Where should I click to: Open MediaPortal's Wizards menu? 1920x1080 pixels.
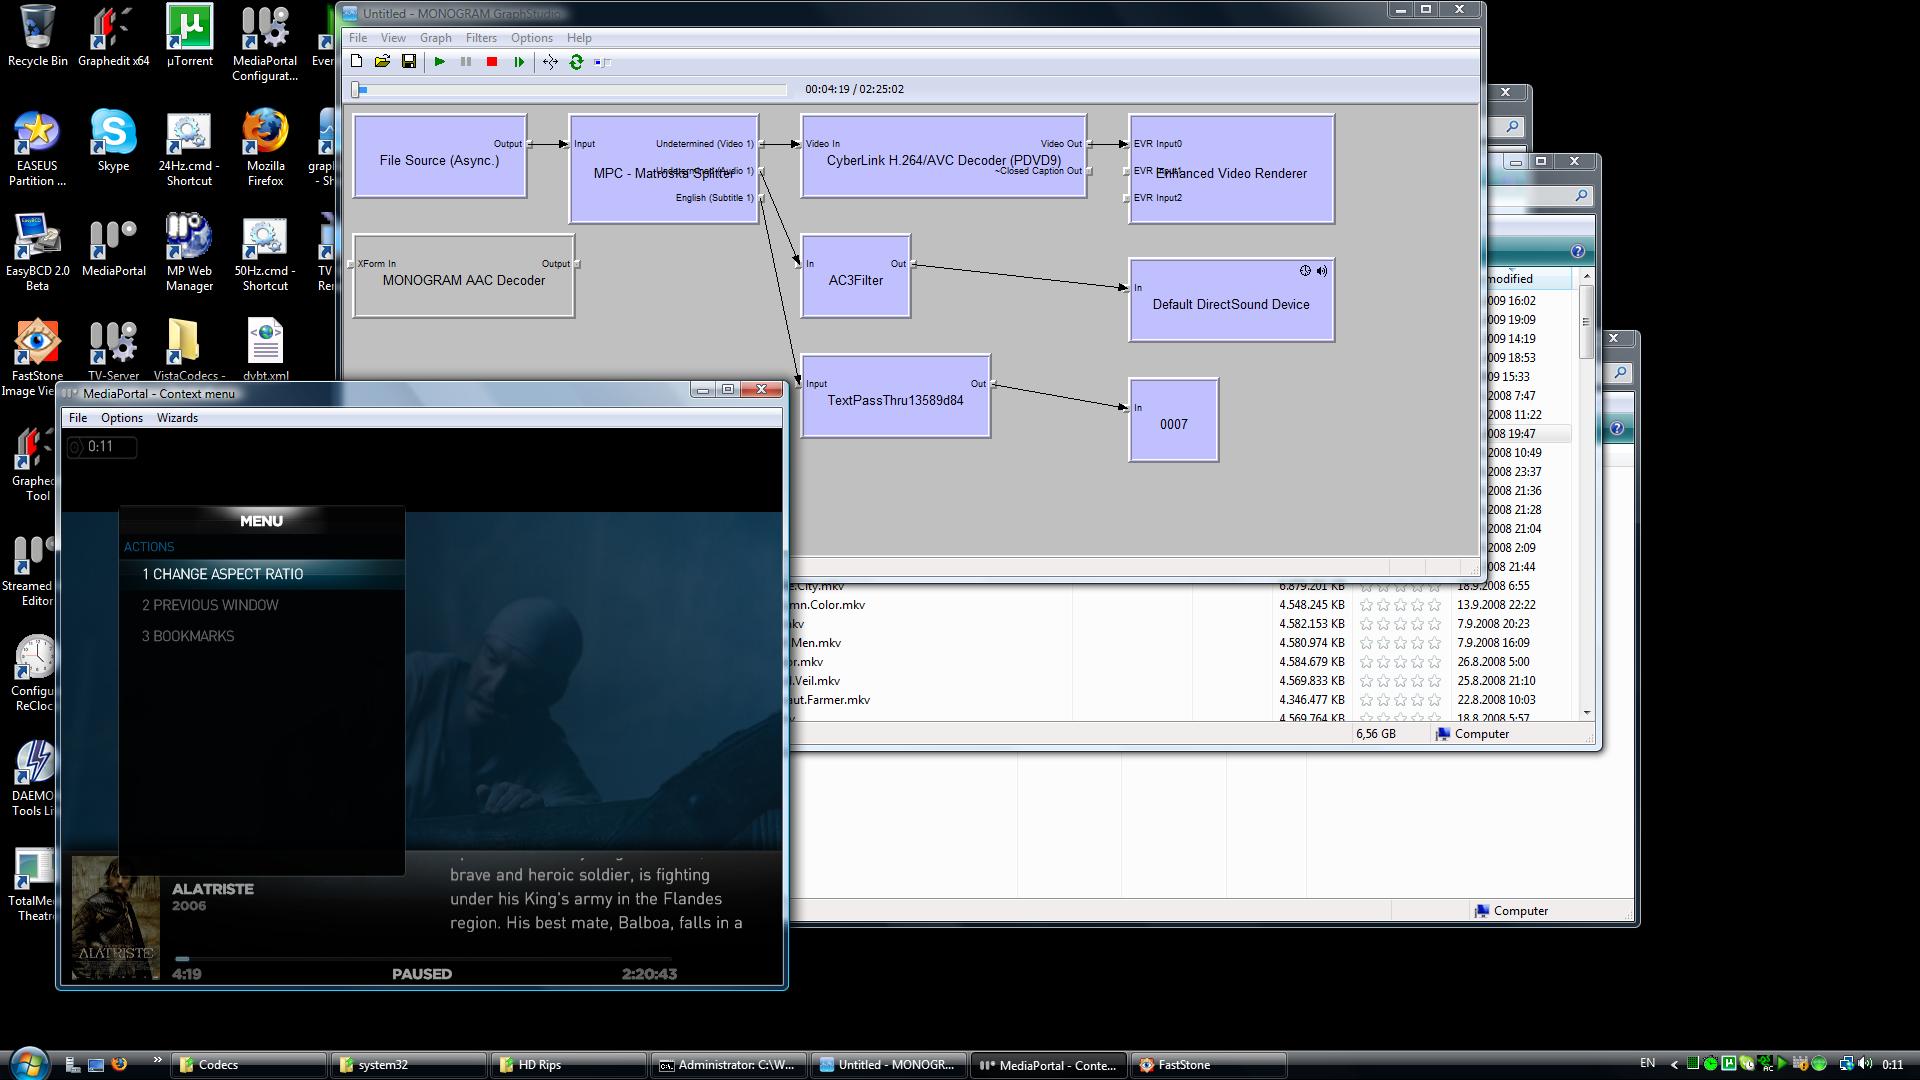pyautogui.click(x=177, y=418)
